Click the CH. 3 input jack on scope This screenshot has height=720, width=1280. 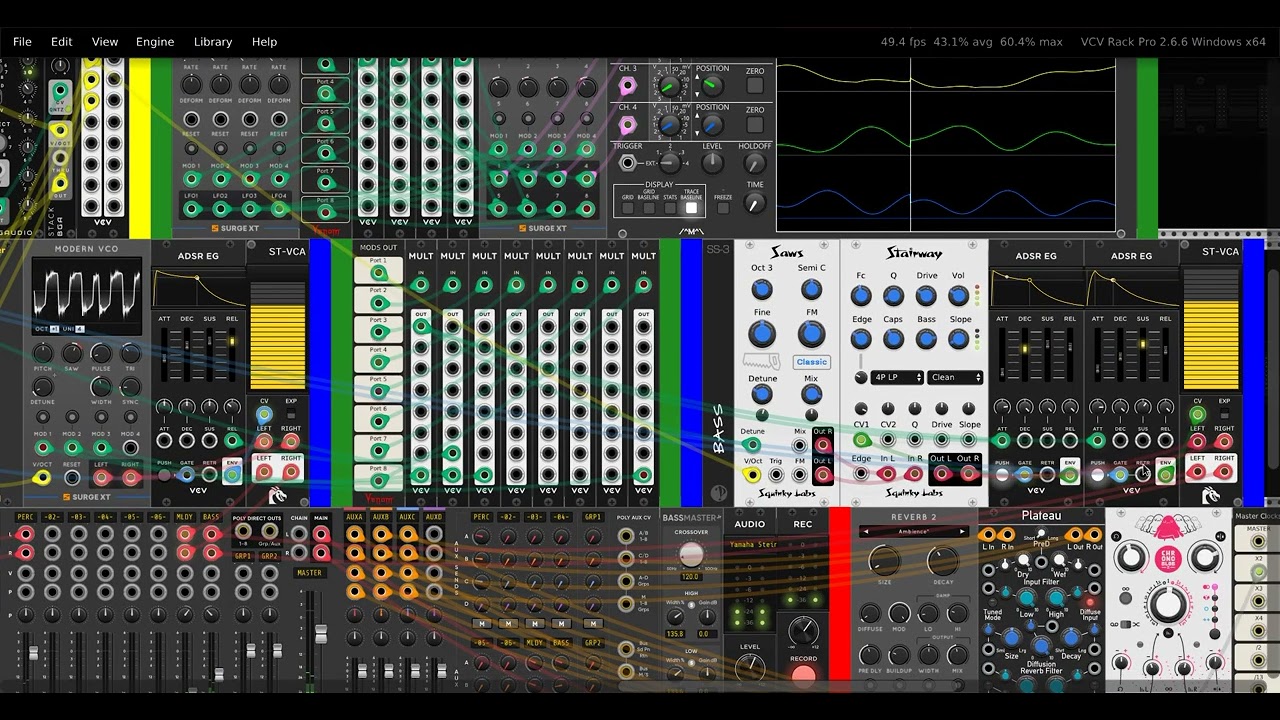[x=628, y=86]
